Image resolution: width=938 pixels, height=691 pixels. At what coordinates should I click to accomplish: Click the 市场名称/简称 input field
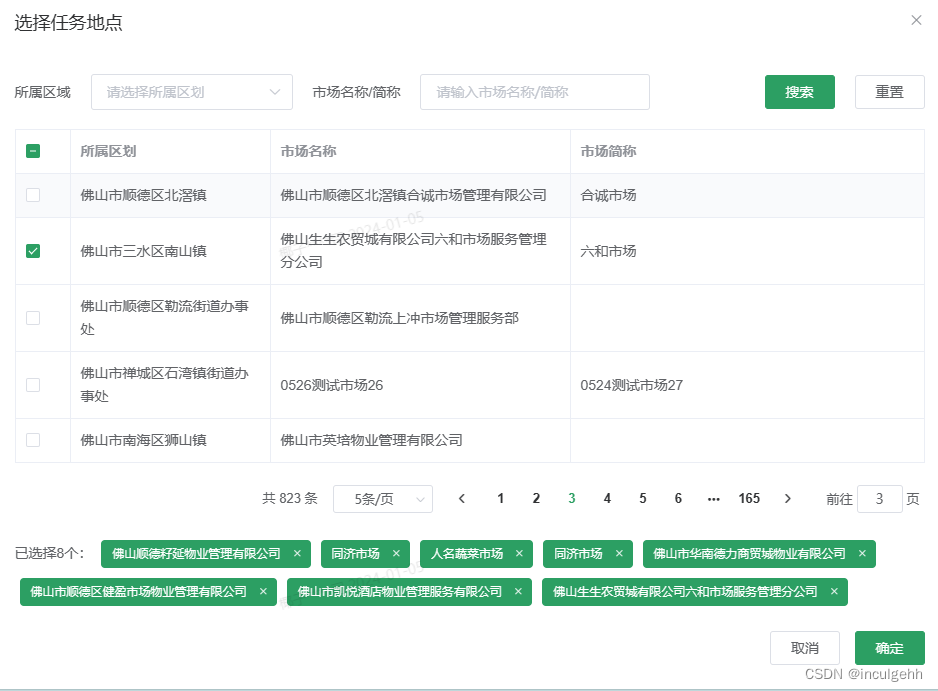534,92
